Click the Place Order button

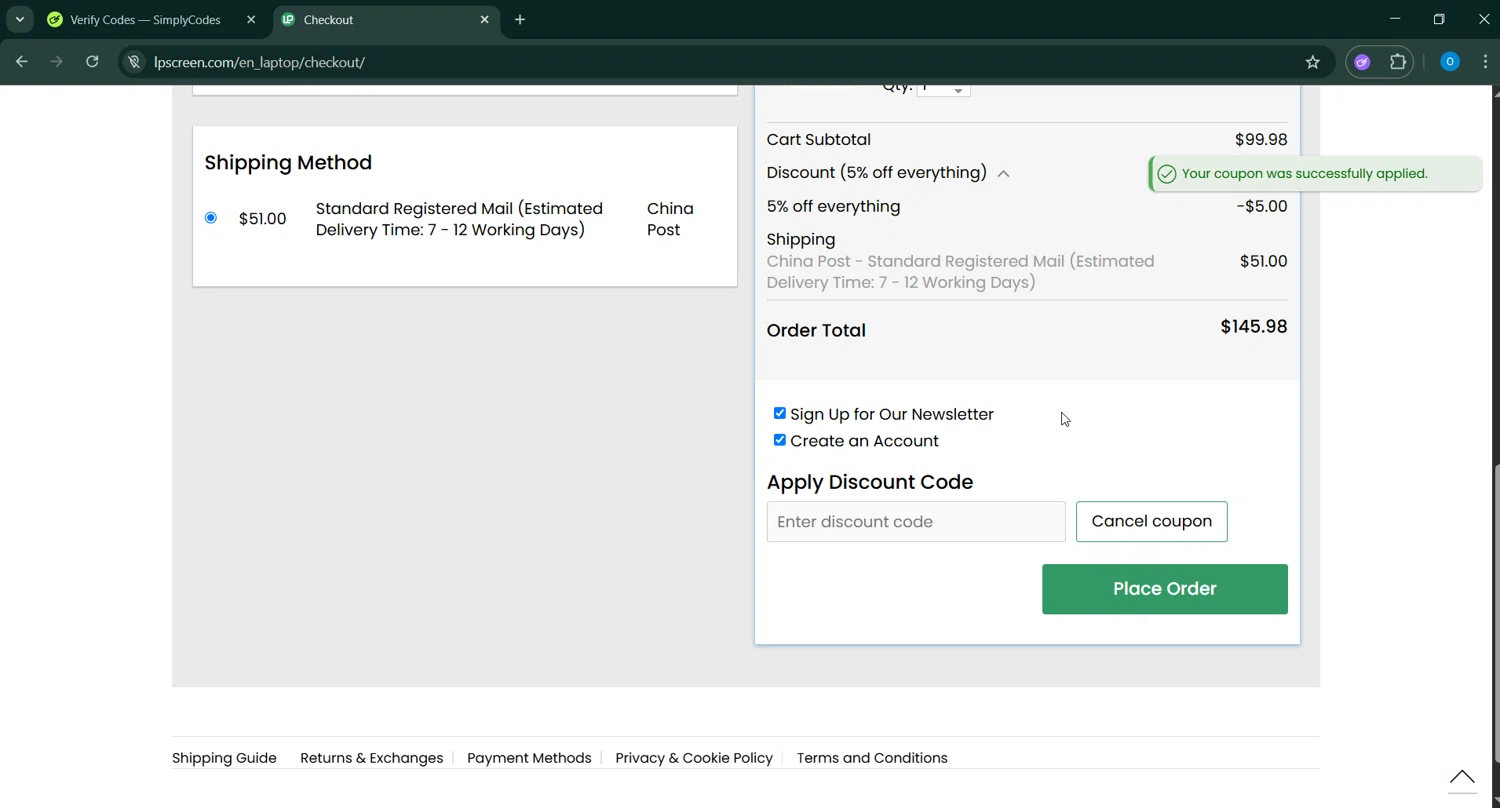click(1165, 589)
